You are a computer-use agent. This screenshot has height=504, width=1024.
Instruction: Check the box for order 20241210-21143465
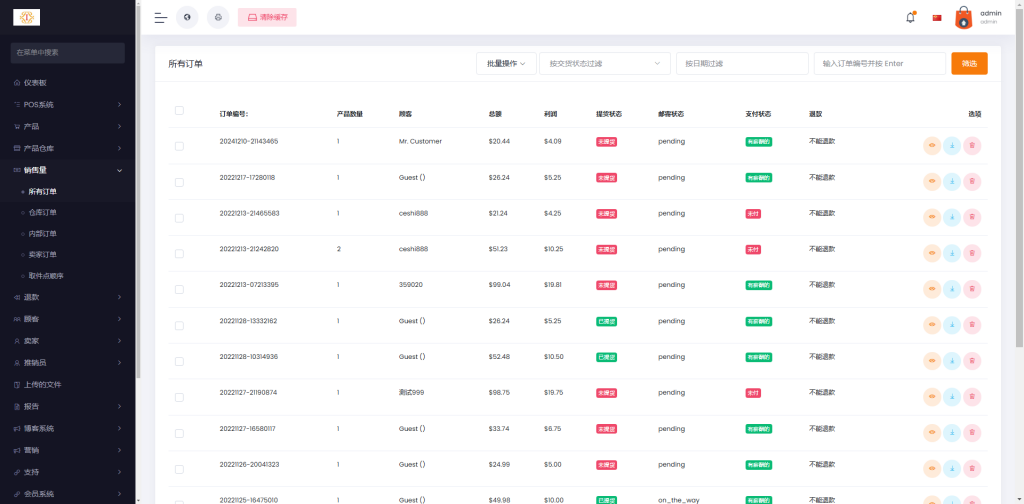click(x=179, y=146)
